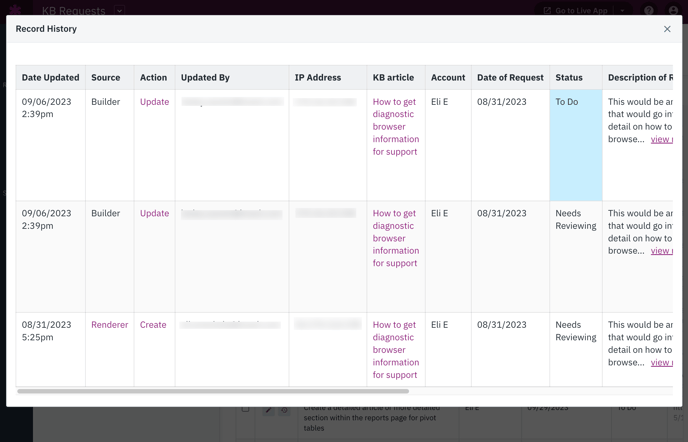Click view more link in Renderer row description

(x=662, y=363)
